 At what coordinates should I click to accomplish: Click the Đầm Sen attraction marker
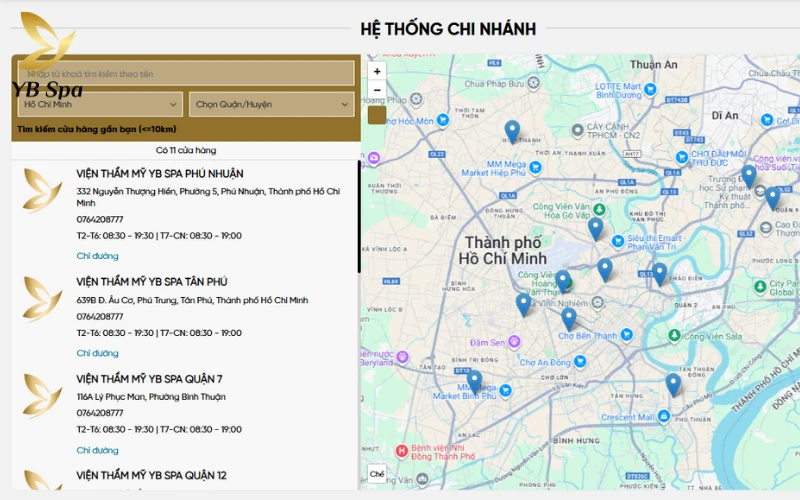(x=514, y=342)
